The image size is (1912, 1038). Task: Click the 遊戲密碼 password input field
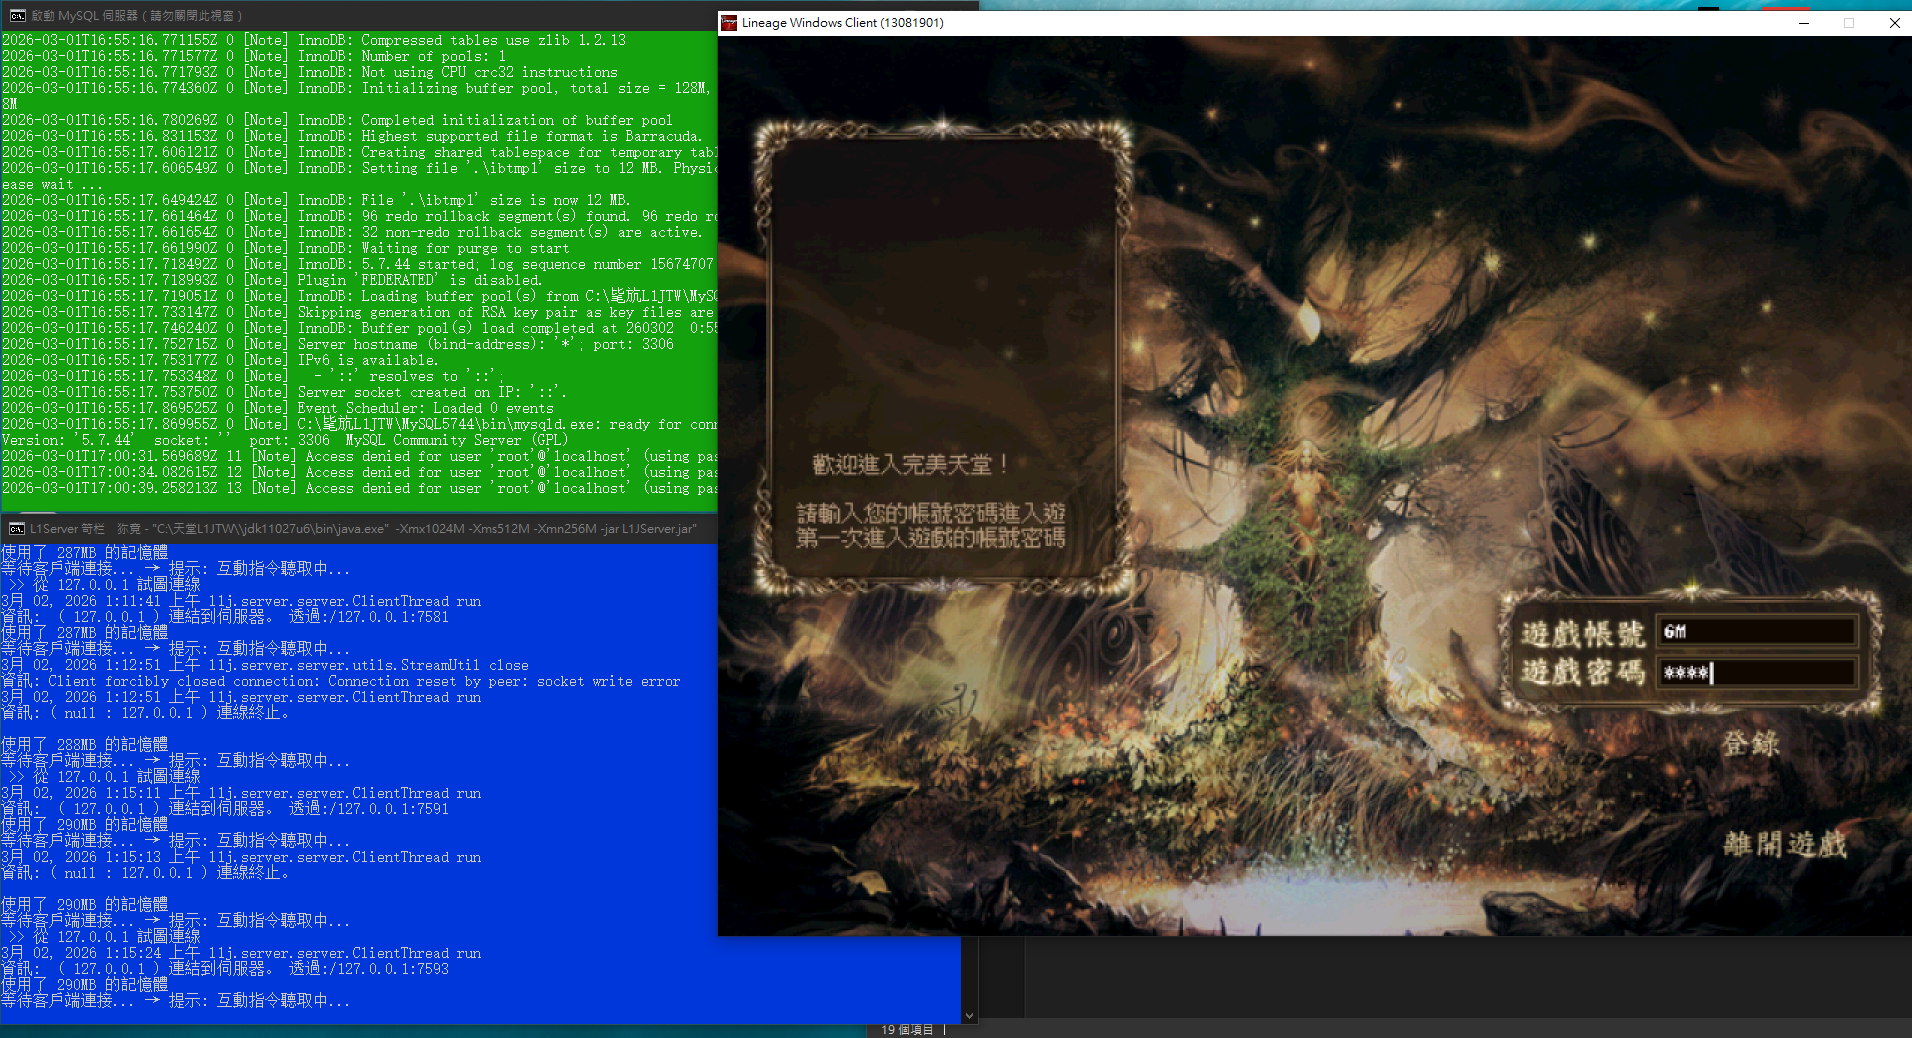click(1757, 673)
